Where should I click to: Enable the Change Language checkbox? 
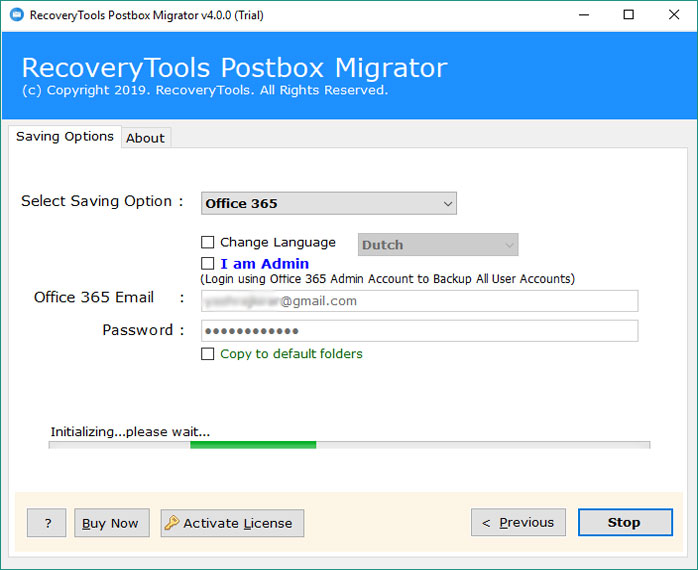pyautogui.click(x=208, y=242)
